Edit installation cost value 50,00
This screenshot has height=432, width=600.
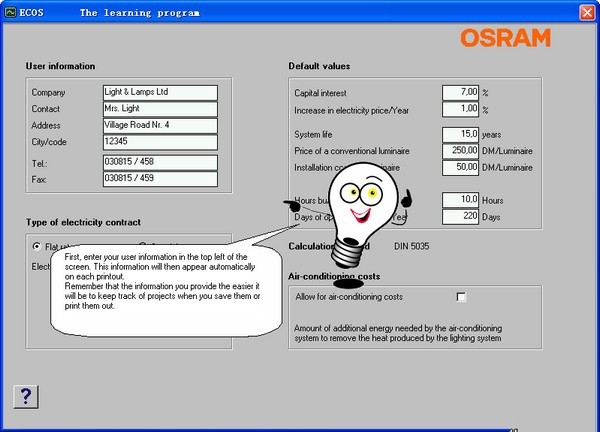pos(460,168)
